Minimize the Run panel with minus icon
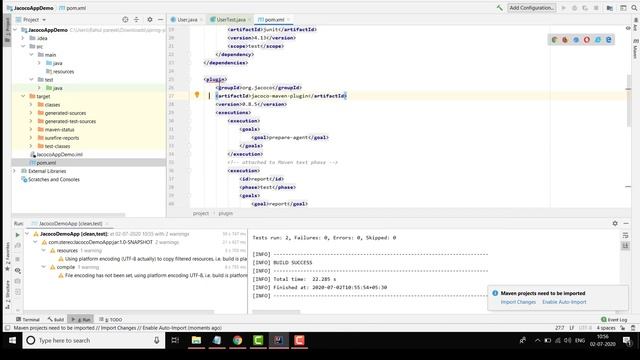The width and height of the screenshot is (640, 360). [x=626, y=223]
